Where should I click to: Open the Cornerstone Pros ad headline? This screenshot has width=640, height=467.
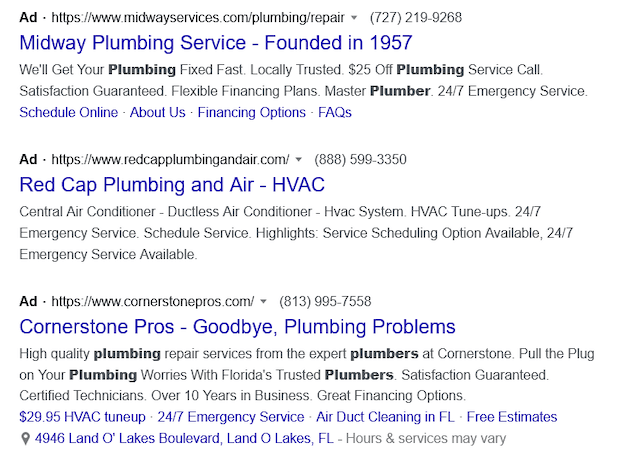[x=237, y=327]
